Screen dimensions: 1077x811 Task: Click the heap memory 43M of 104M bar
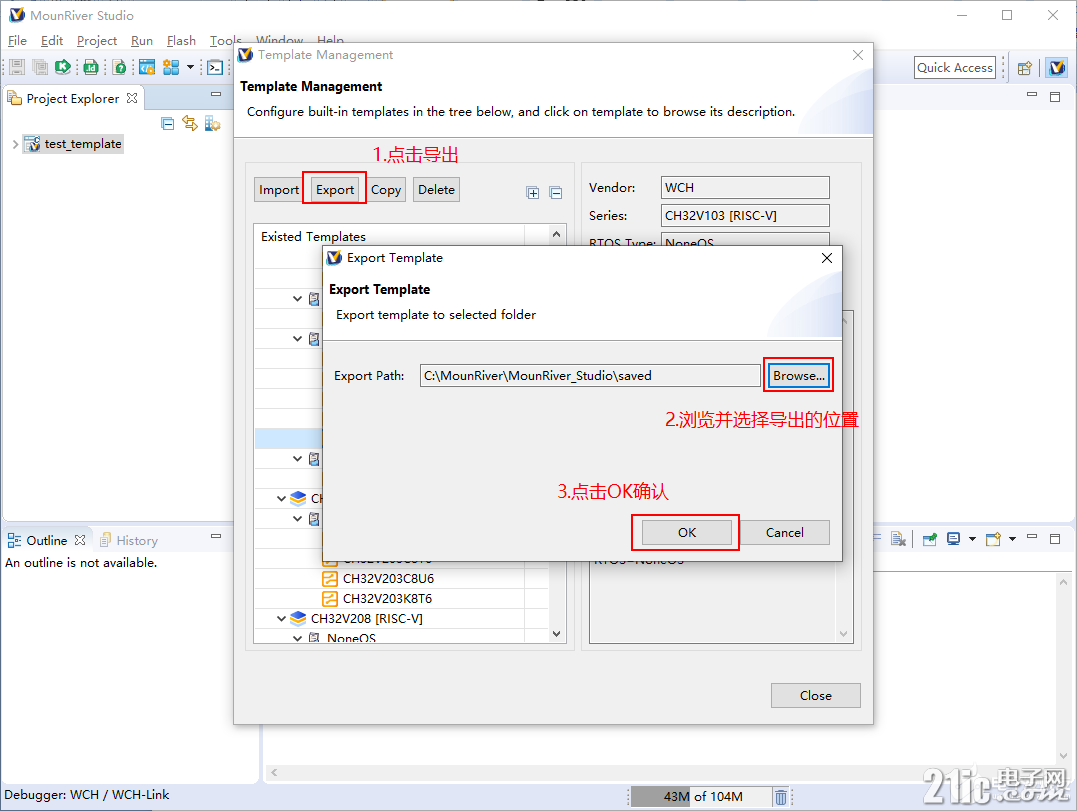click(701, 797)
